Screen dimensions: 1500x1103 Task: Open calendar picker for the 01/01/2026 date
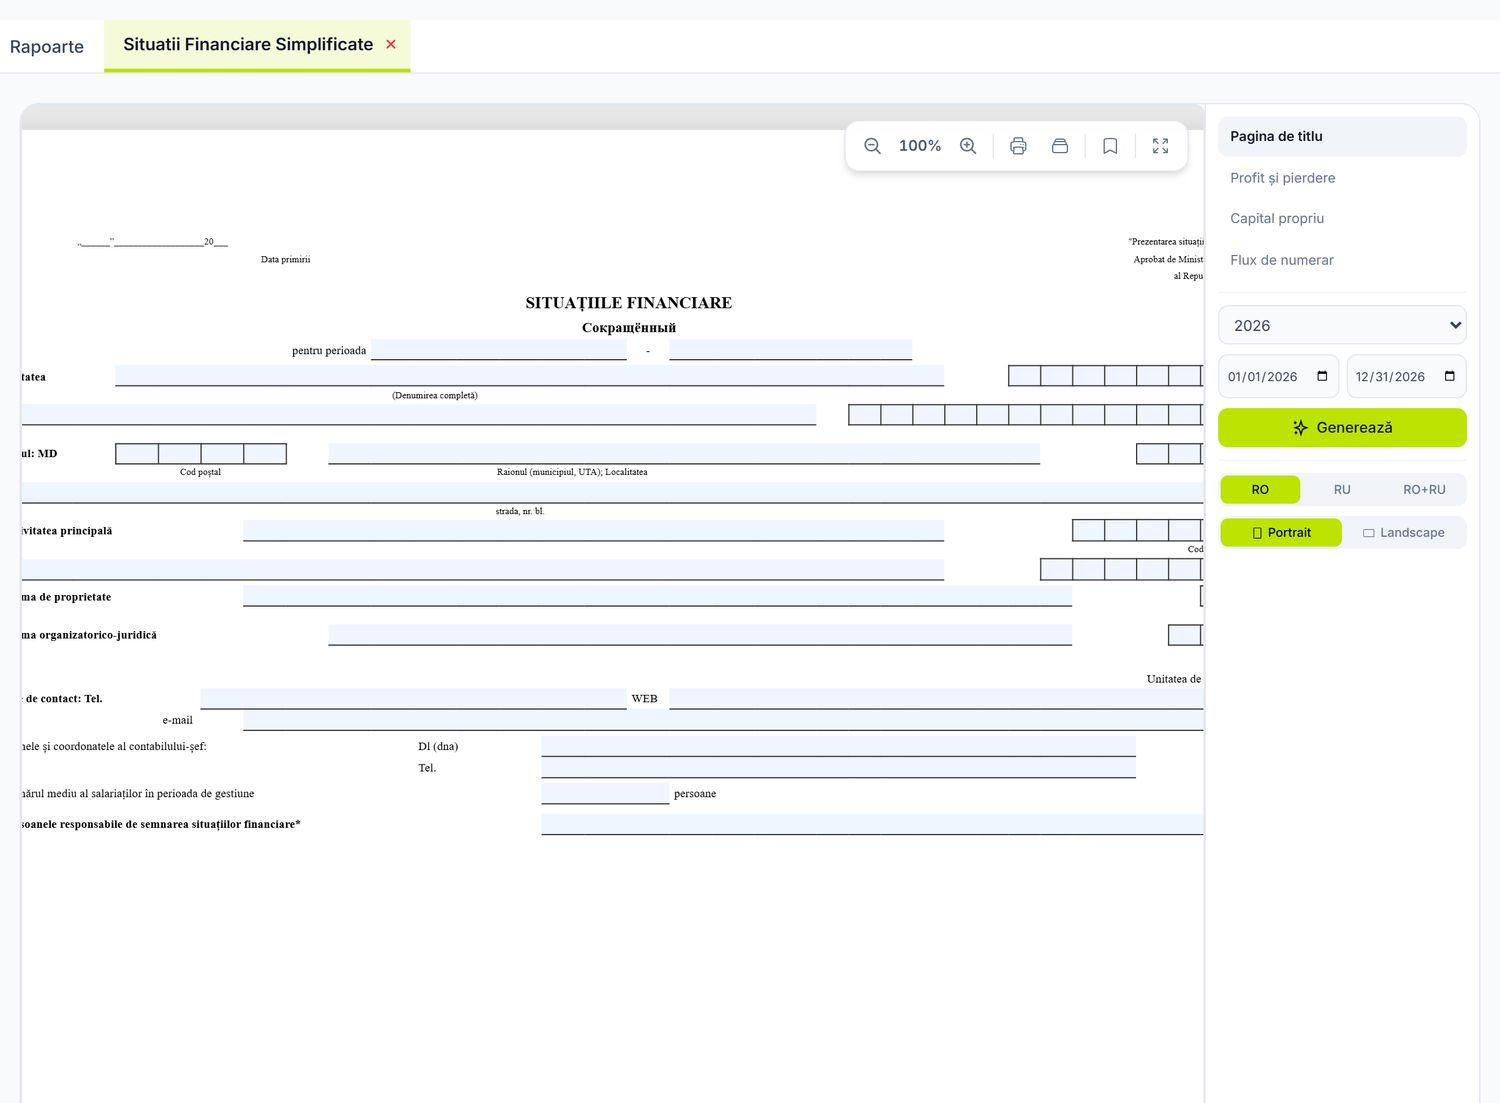point(1322,376)
